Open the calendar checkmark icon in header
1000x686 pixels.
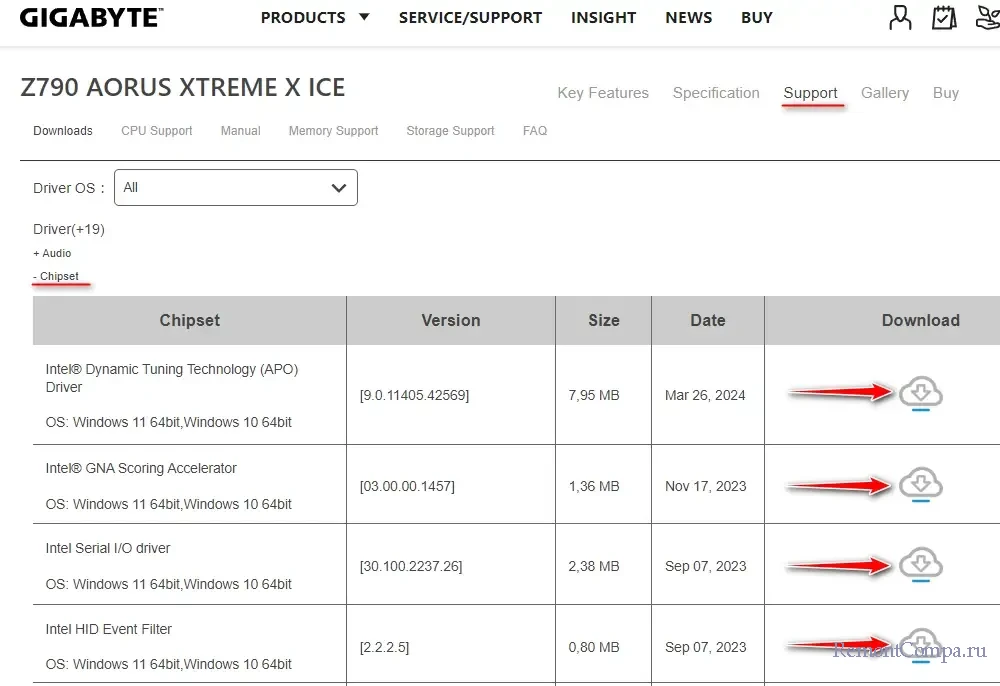coord(943,18)
